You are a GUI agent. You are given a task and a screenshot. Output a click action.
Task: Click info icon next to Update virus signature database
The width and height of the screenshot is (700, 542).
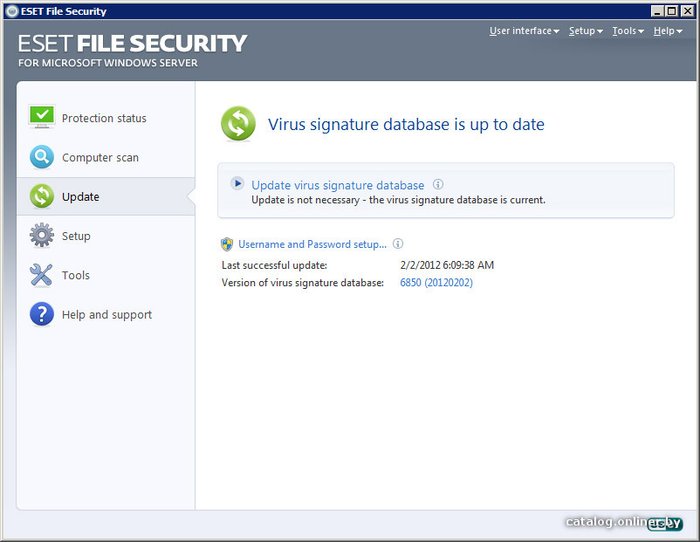tap(438, 184)
